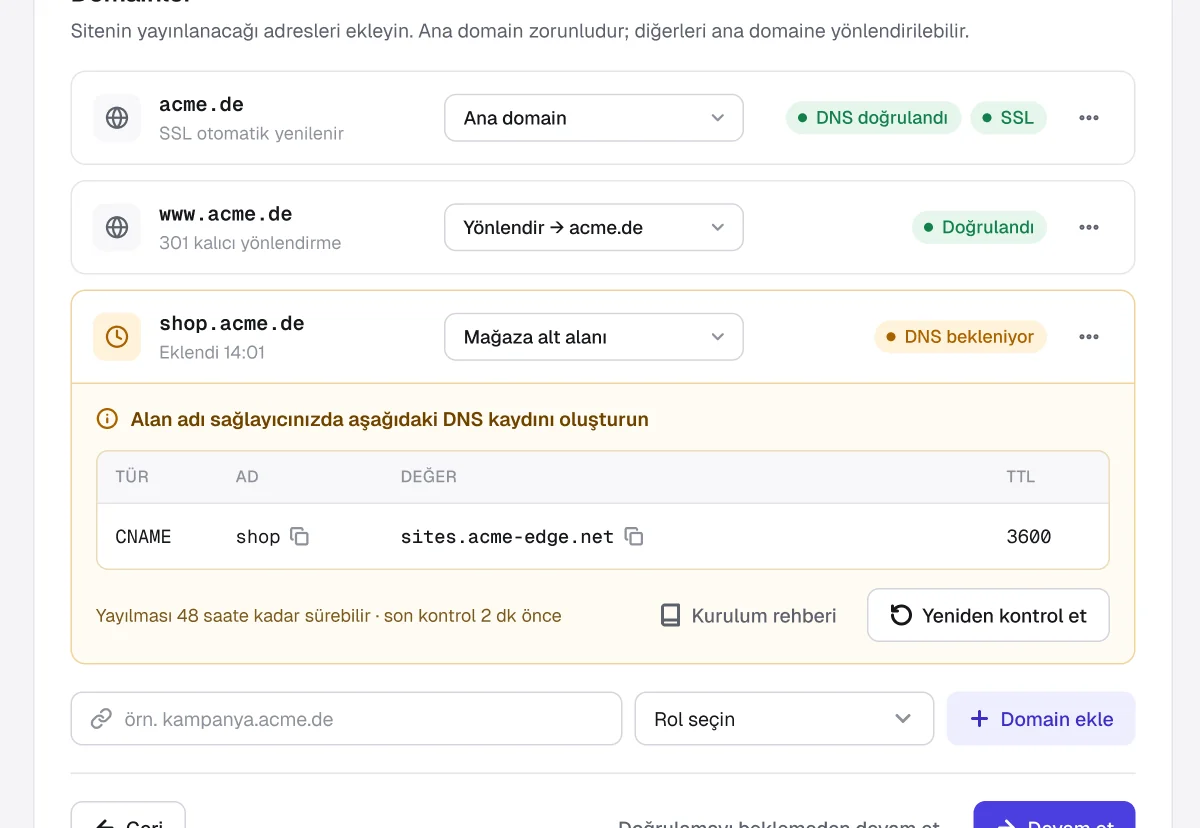Open the Yönlendir → acme.de dropdown
This screenshot has height=828, width=1200.
pyautogui.click(x=594, y=228)
